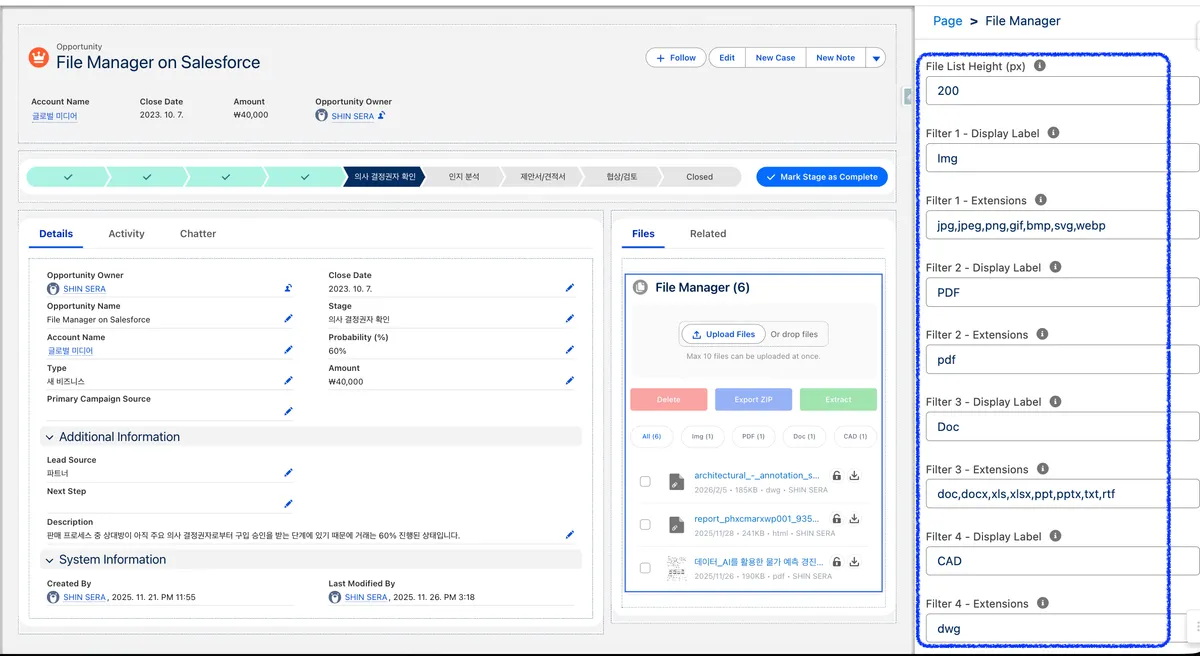Click the Follow button
Viewport: 1200px width, 656px height.
click(x=676, y=58)
